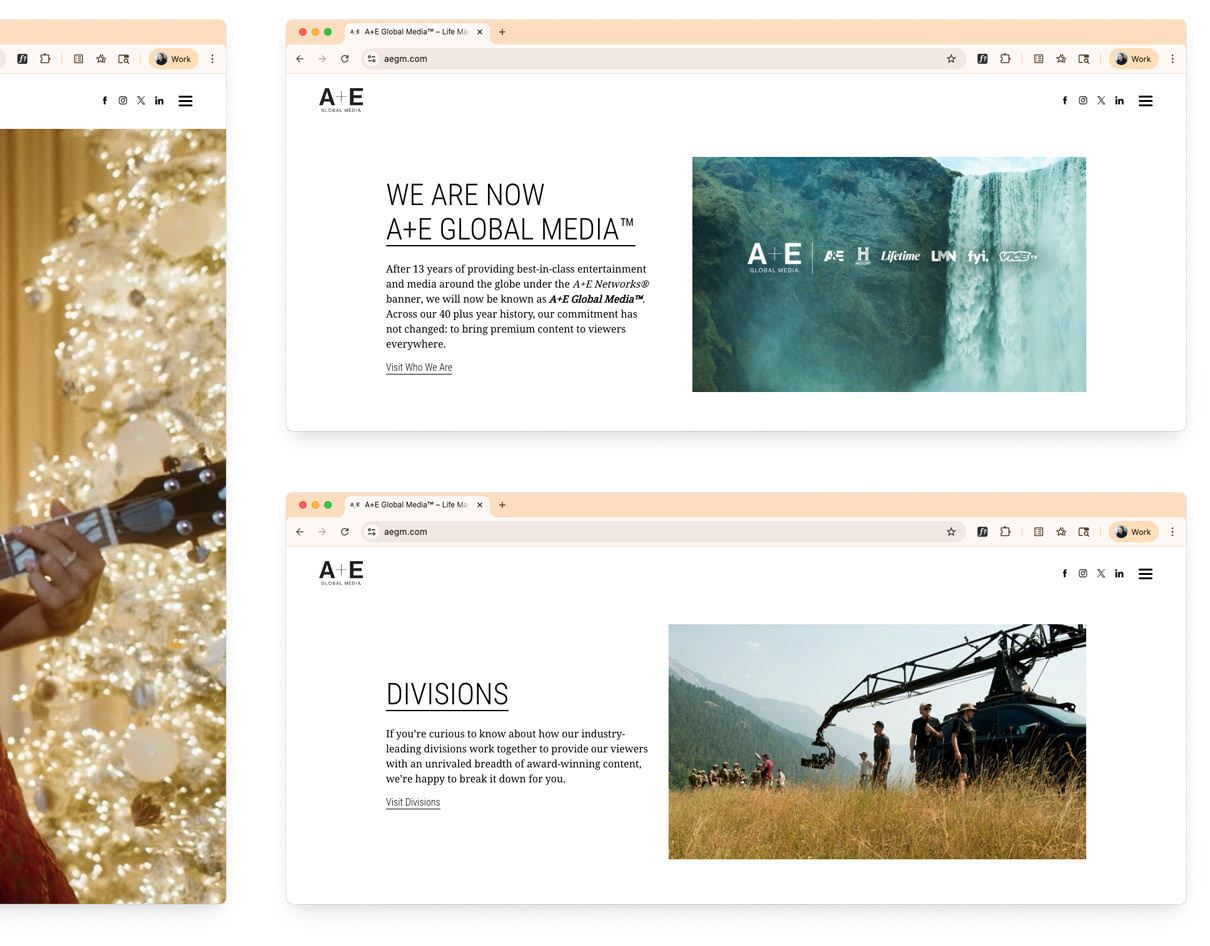Click window-with-magnifier icon in Divisions window toolbar
Screen dimensions: 1210x946
tap(1084, 532)
